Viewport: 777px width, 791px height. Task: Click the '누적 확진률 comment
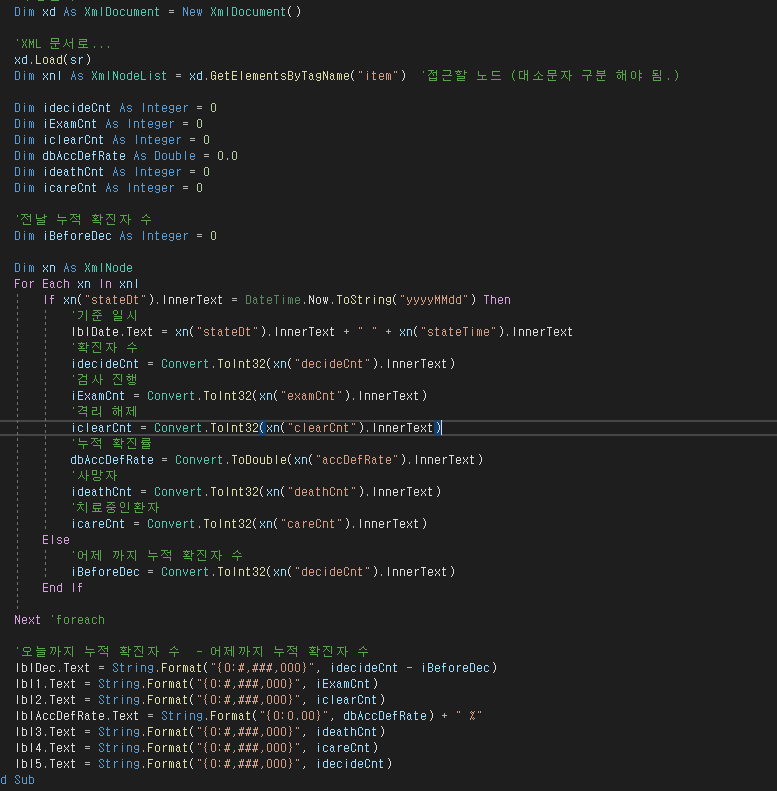click(112, 444)
